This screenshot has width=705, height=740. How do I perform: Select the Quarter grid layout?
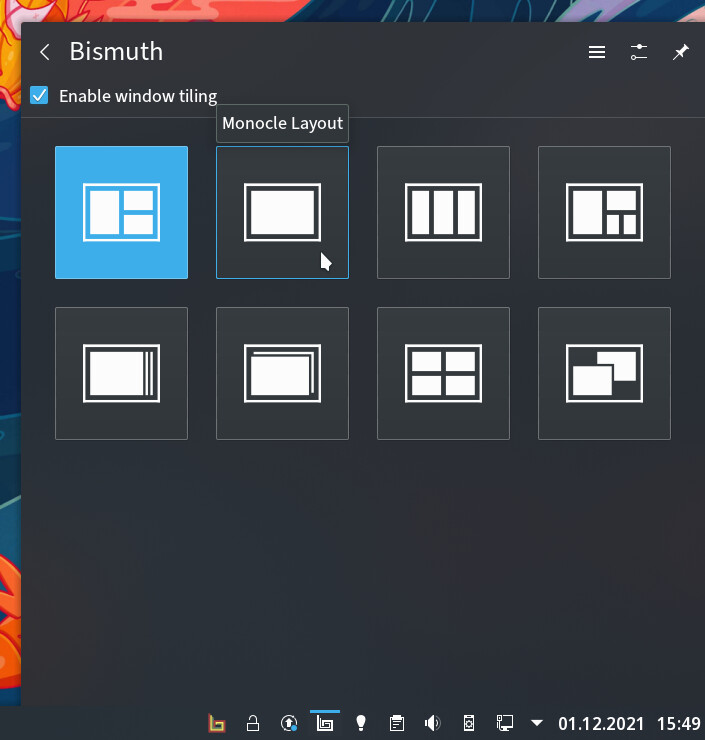click(x=443, y=373)
